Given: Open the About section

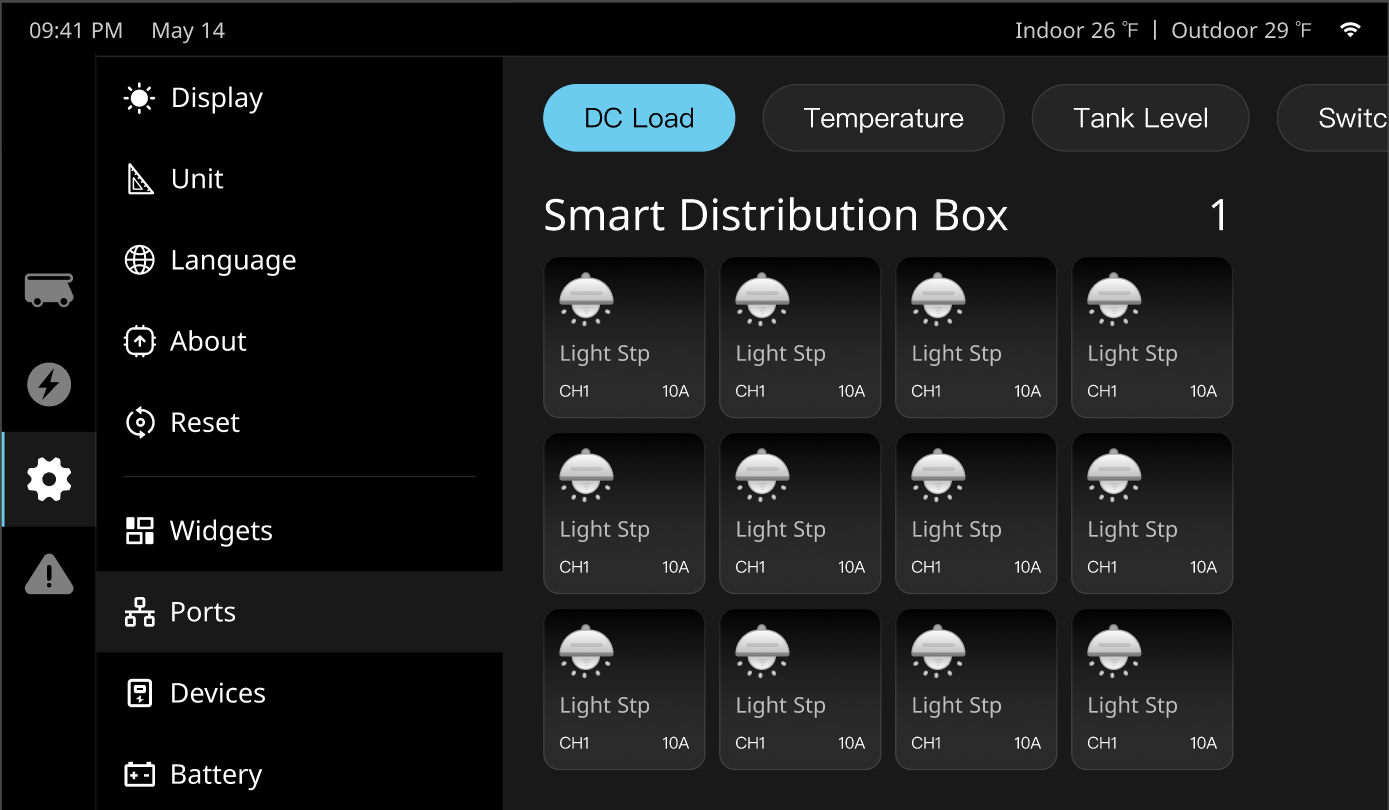Looking at the screenshot, I should pos(207,341).
